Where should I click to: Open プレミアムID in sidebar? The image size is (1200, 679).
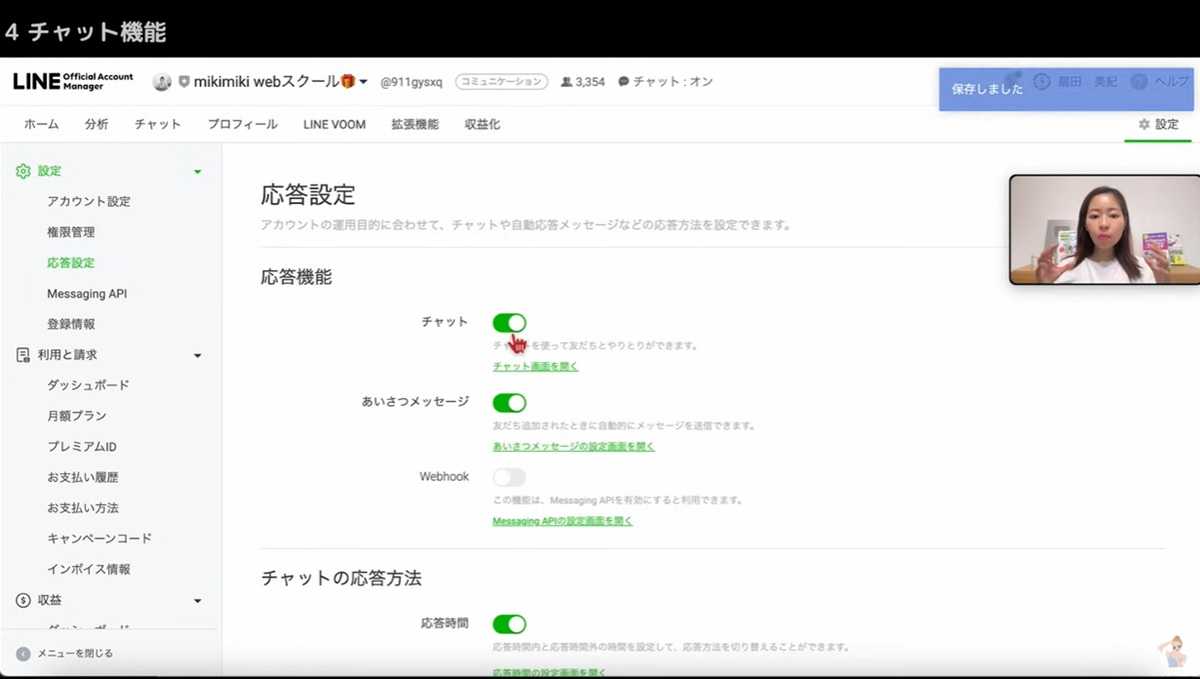pyautogui.click(x=82, y=447)
